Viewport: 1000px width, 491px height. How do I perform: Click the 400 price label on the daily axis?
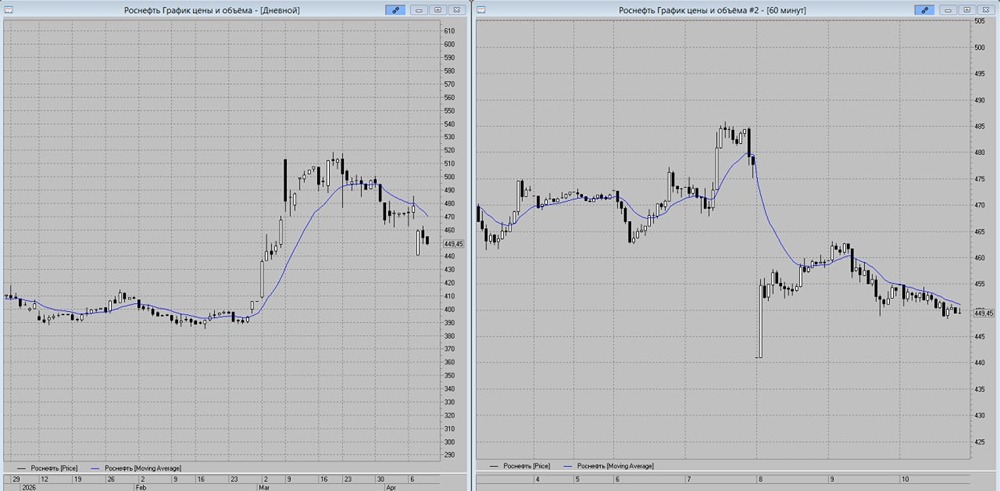pos(449,309)
